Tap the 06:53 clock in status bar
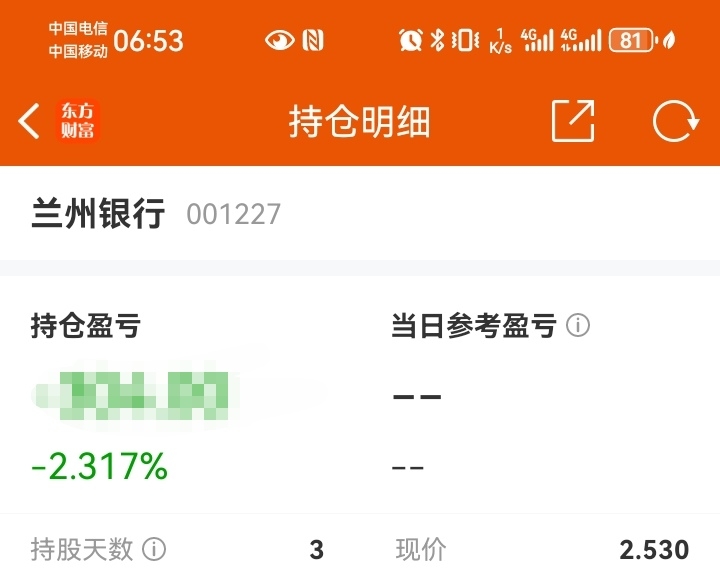This screenshot has height=572, width=720. 148,40
